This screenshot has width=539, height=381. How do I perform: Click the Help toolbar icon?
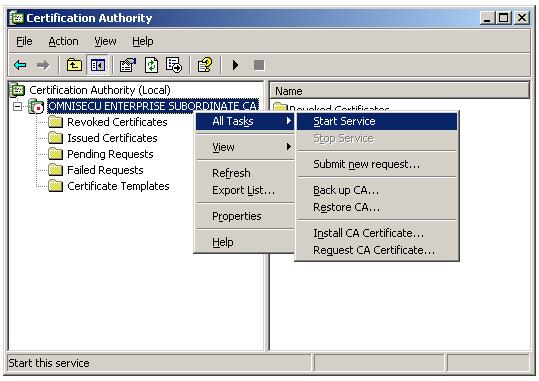205,65
